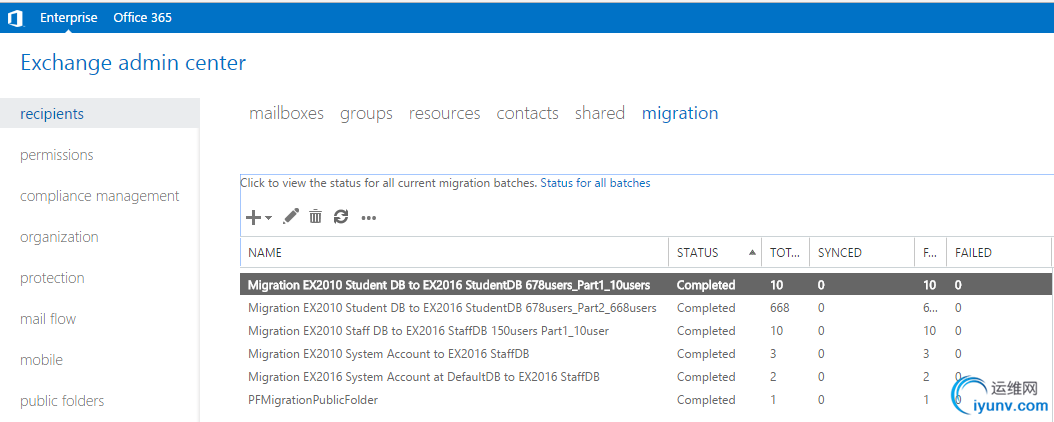Click the delete trash can icon
Screen dimensions: 1054x422
point(316,216)
